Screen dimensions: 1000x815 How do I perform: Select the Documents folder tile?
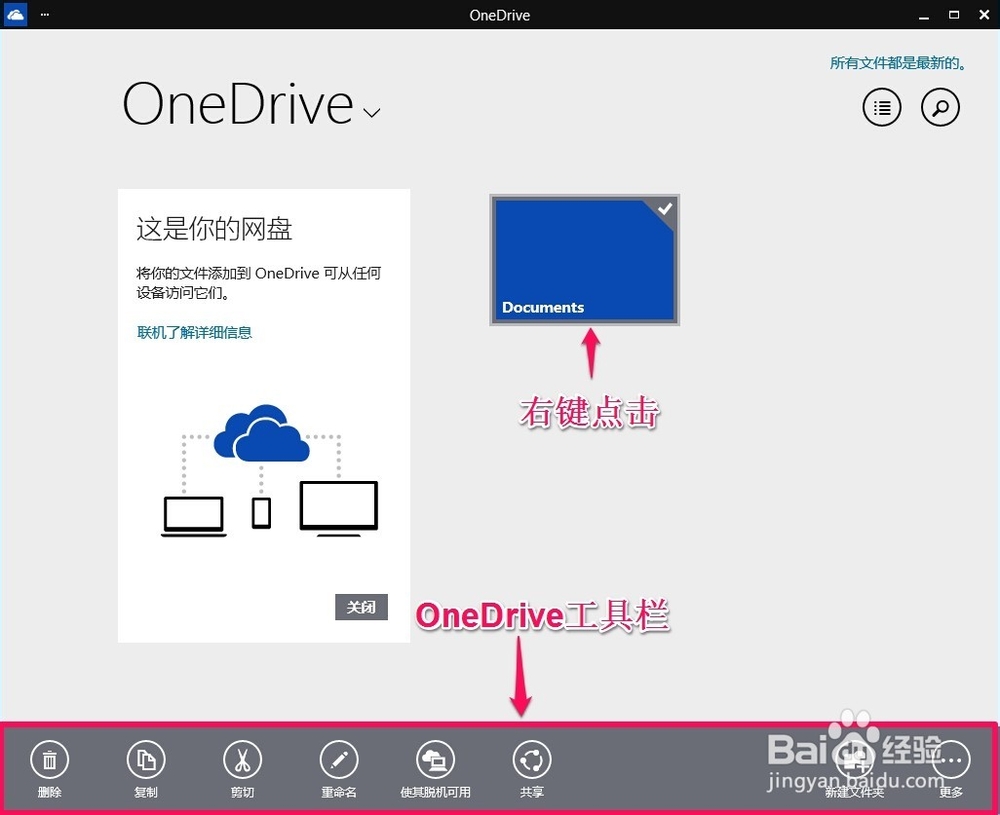click(x=584, y=260)
